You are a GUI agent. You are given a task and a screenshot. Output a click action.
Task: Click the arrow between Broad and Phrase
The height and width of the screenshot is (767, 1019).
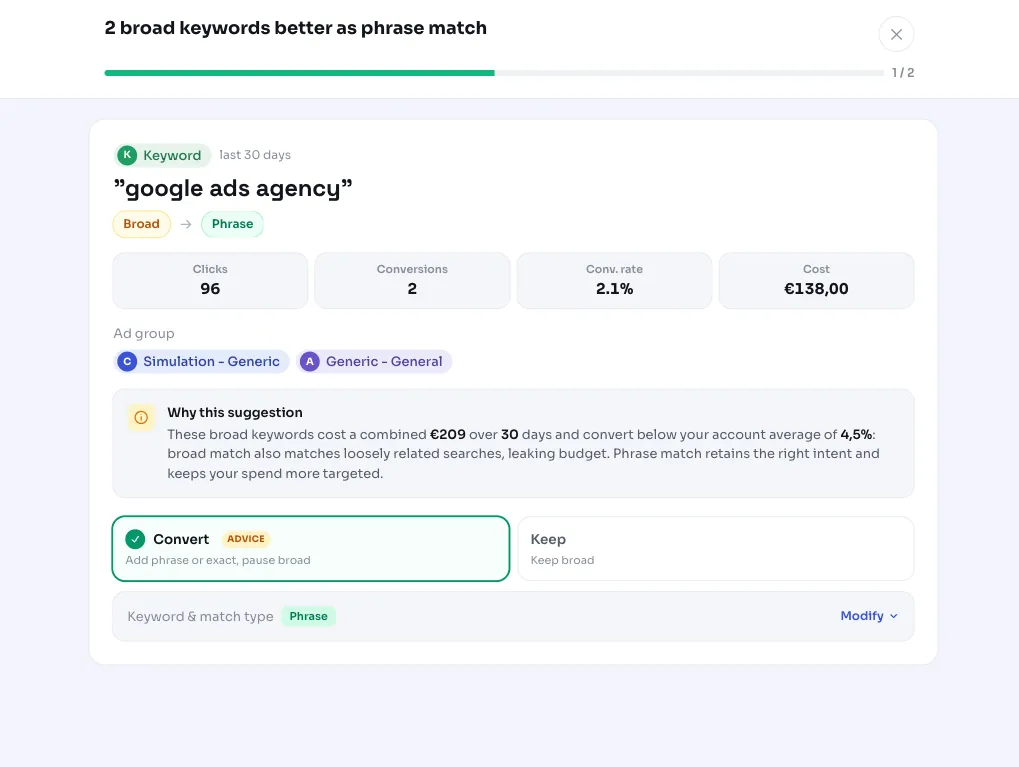(x=186, y=224)
